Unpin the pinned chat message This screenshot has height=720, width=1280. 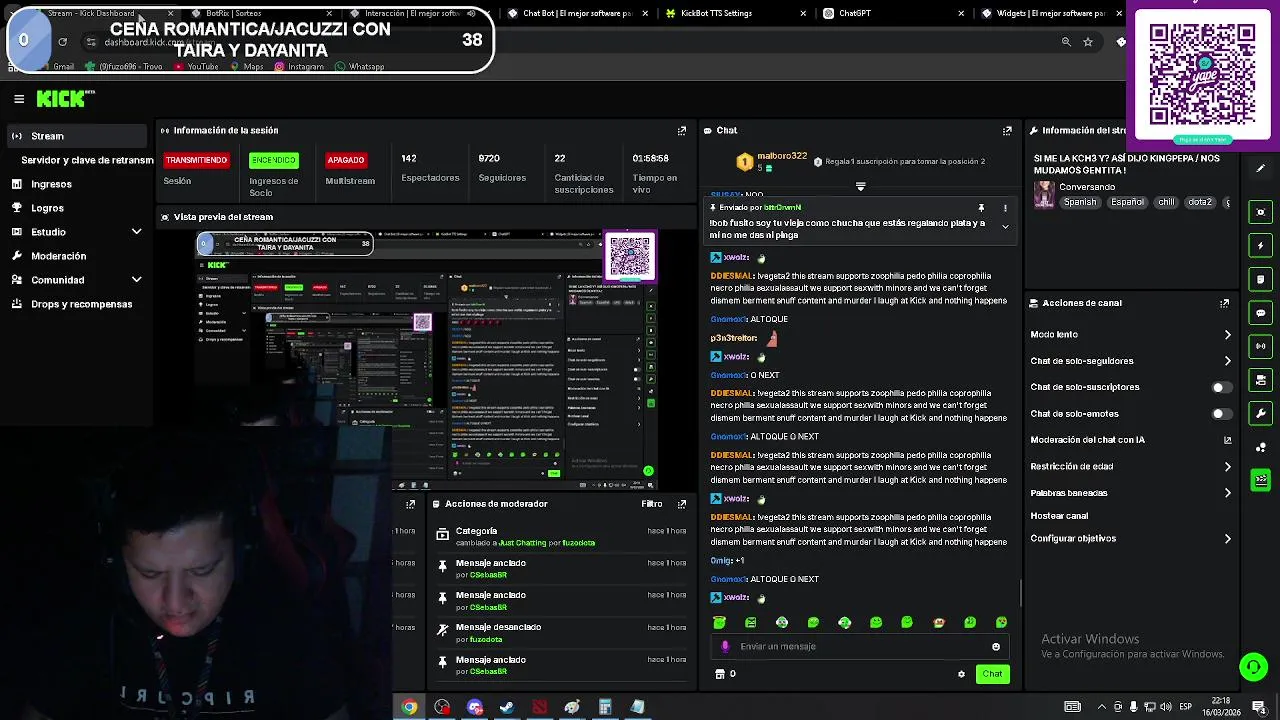click(x=981, y=208)
